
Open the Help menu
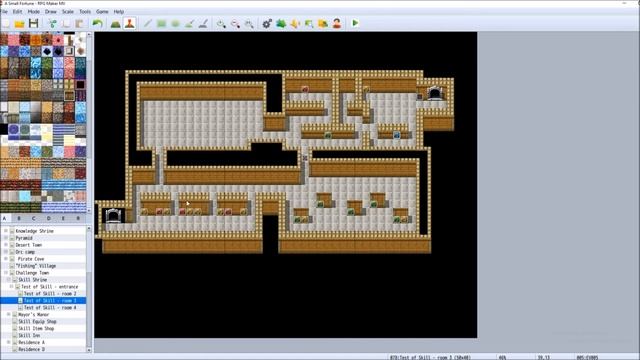click(119, 12)
